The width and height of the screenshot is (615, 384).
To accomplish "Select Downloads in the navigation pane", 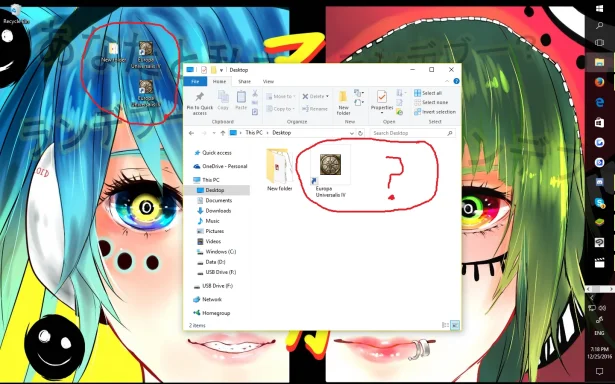I will [x=218, y=211].
